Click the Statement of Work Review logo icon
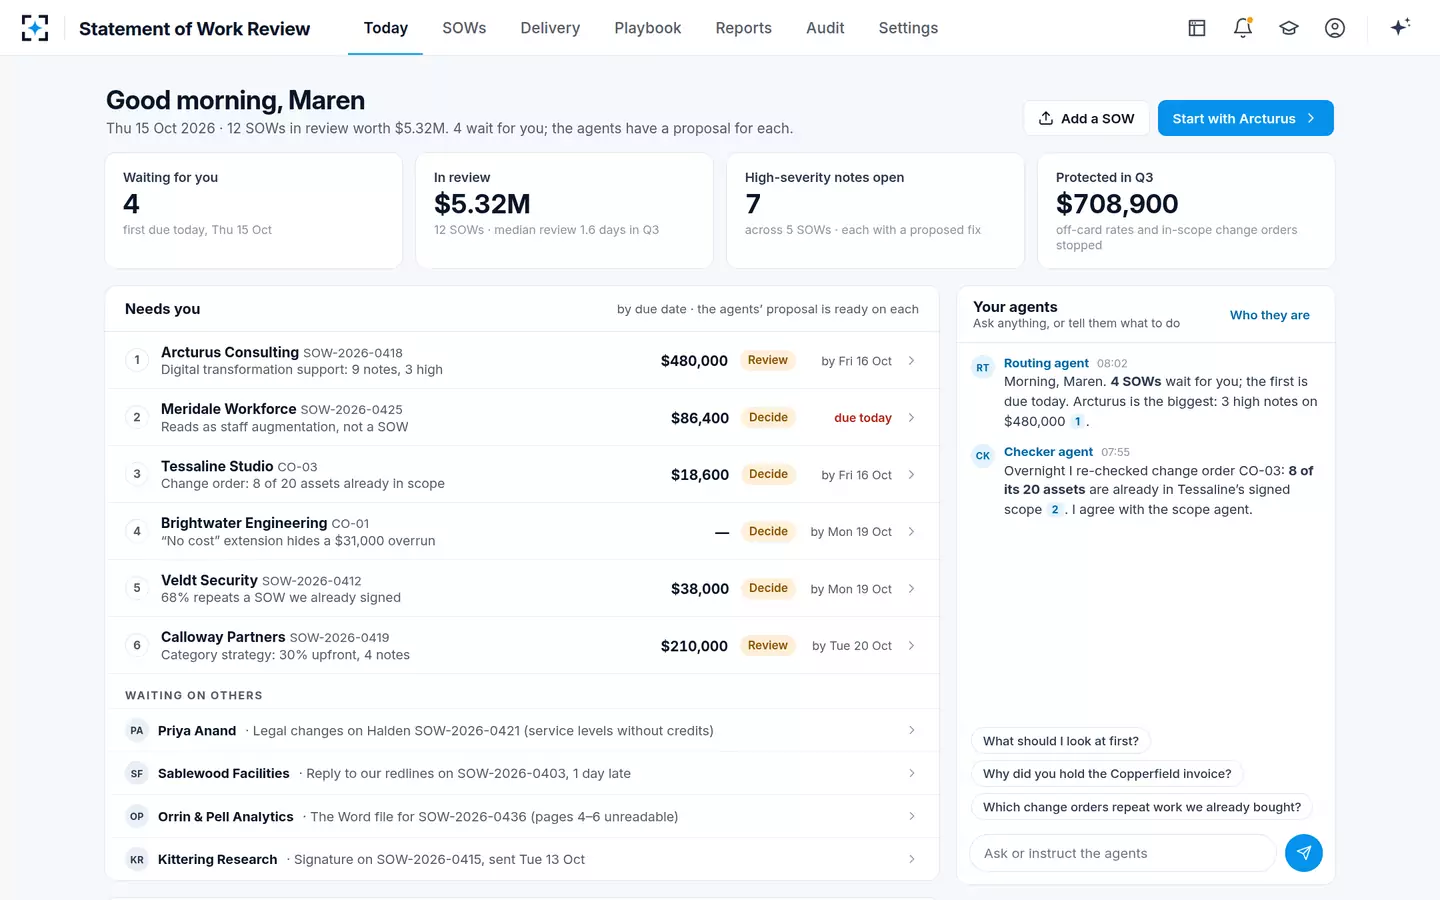 pyautogui.click(x=35, y=28)
